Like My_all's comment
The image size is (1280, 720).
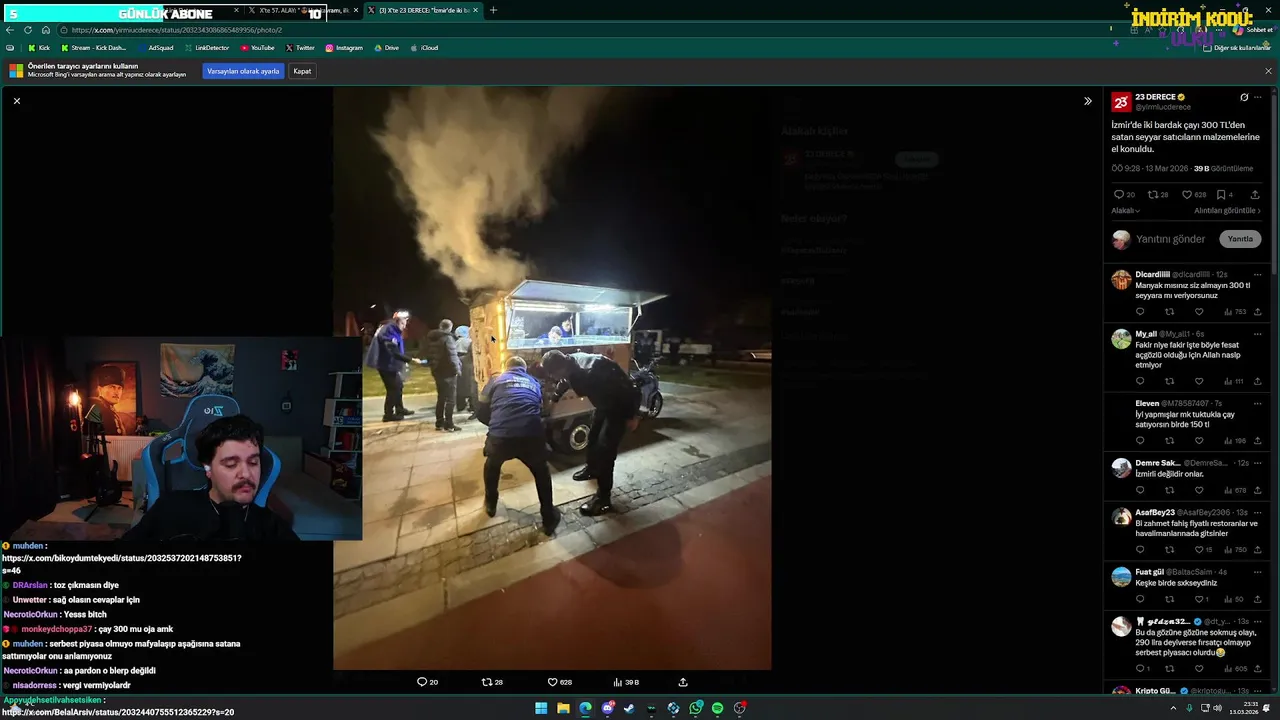tap(1199, 381)
